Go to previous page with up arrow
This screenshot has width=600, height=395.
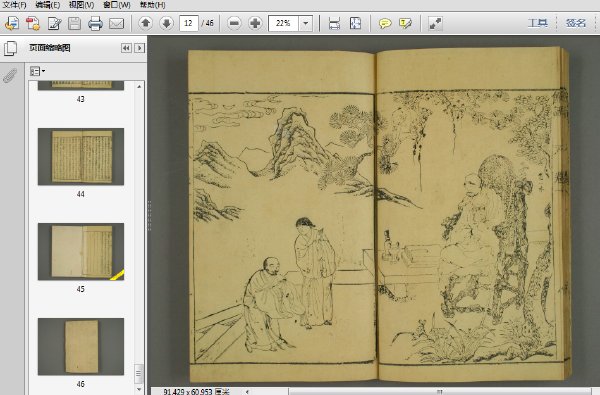(x=145, y=23)
